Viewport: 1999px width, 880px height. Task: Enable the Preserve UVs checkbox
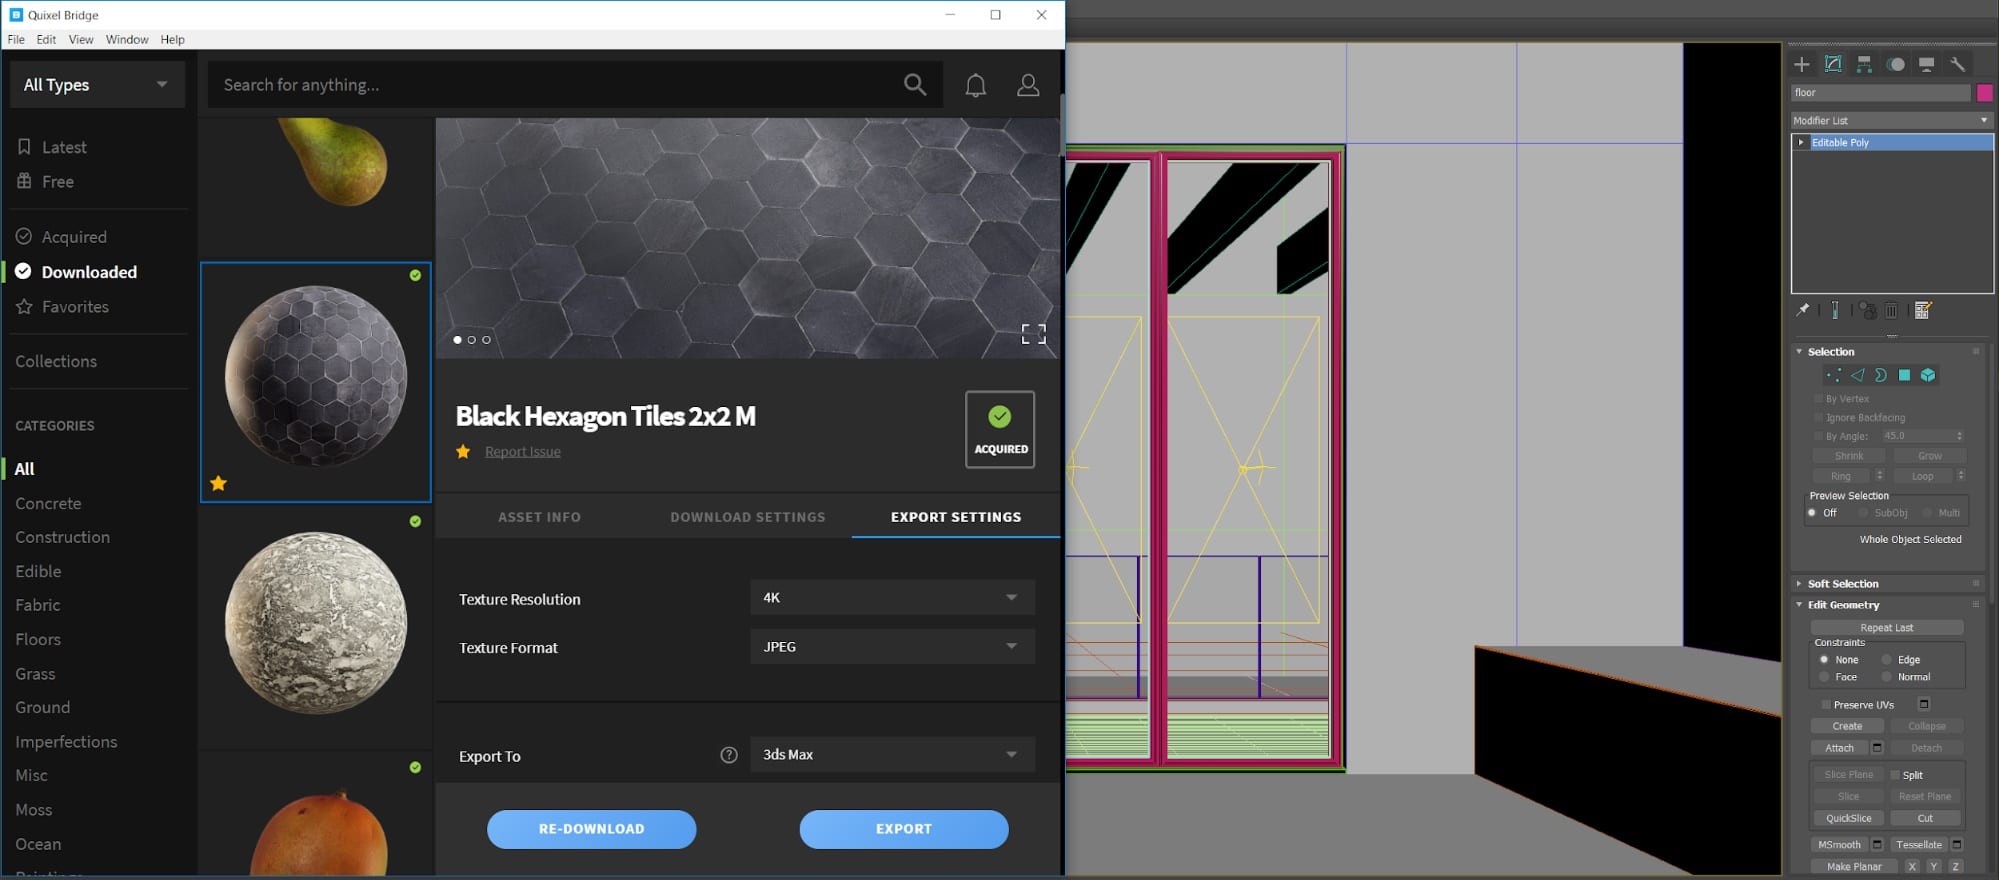point(1826,704)
